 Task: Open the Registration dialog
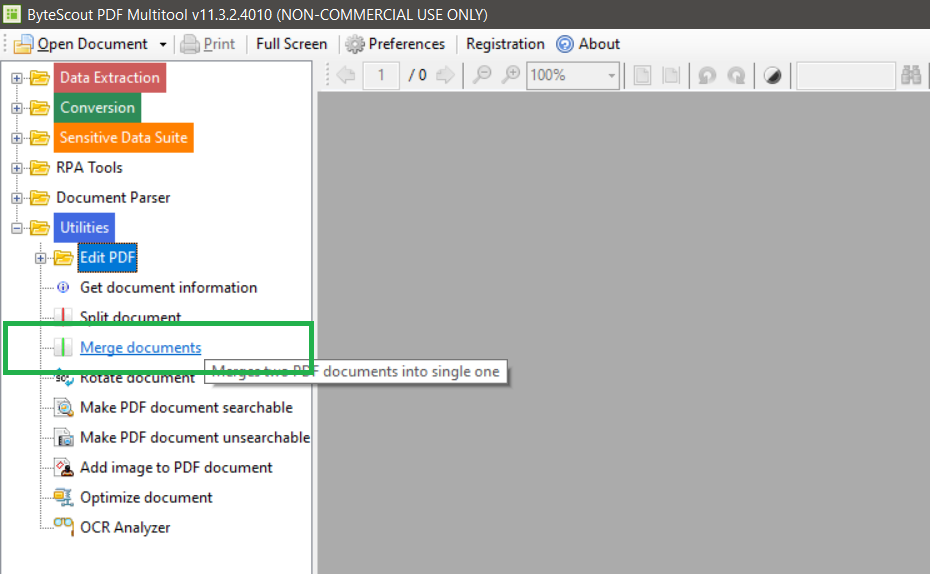point(505,44)
